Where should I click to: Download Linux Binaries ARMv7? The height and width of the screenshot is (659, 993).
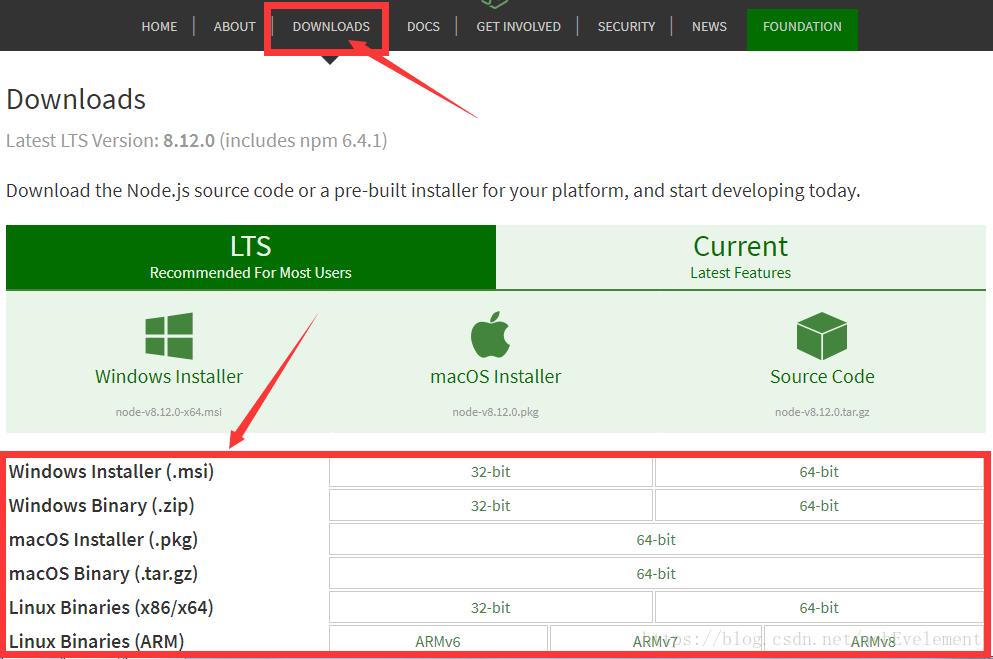656,641
